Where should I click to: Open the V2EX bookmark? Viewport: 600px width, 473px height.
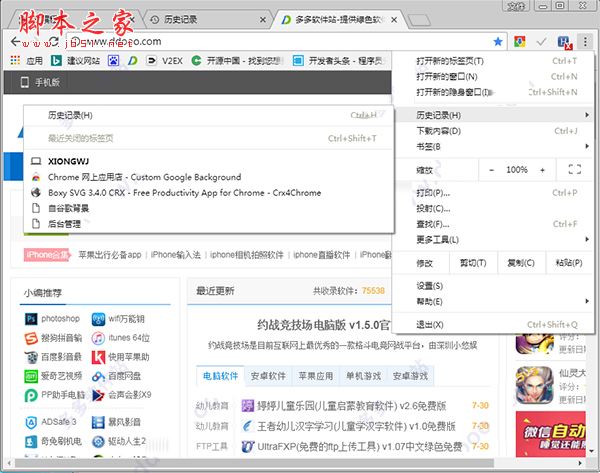[x=165, y=60]
